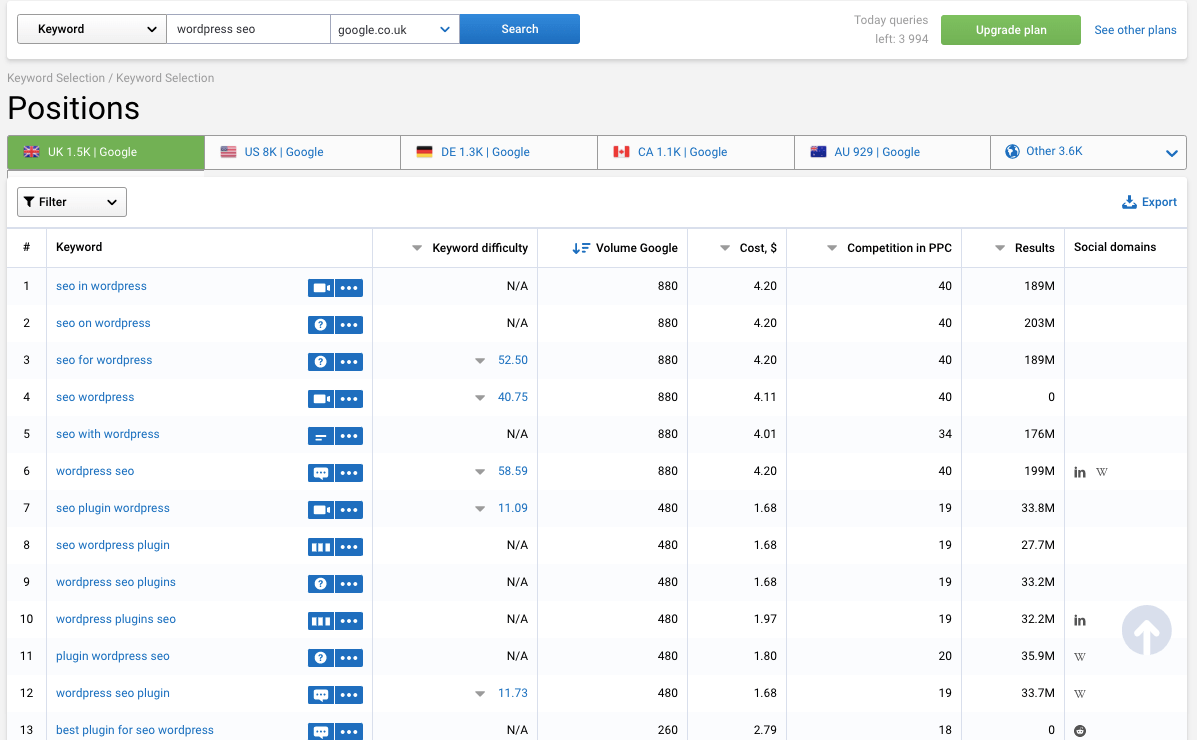Open the 'best plugin for seo wordpress' keyword link

coord(134,730)
